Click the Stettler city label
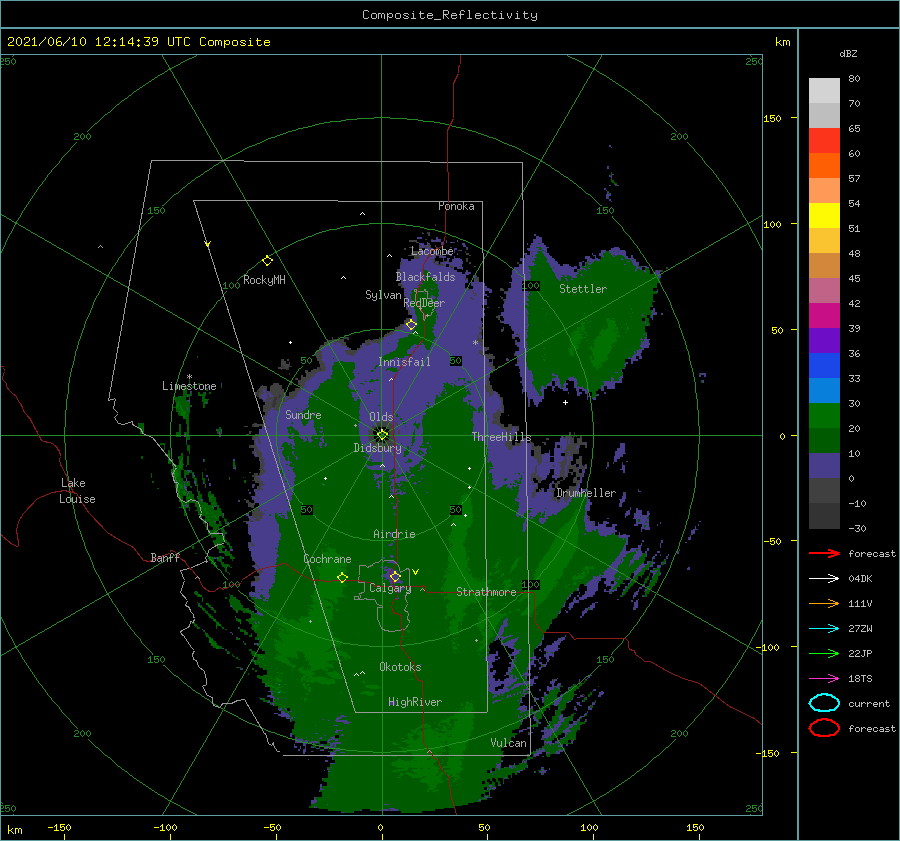900x841 pixels. pos(583,289)
